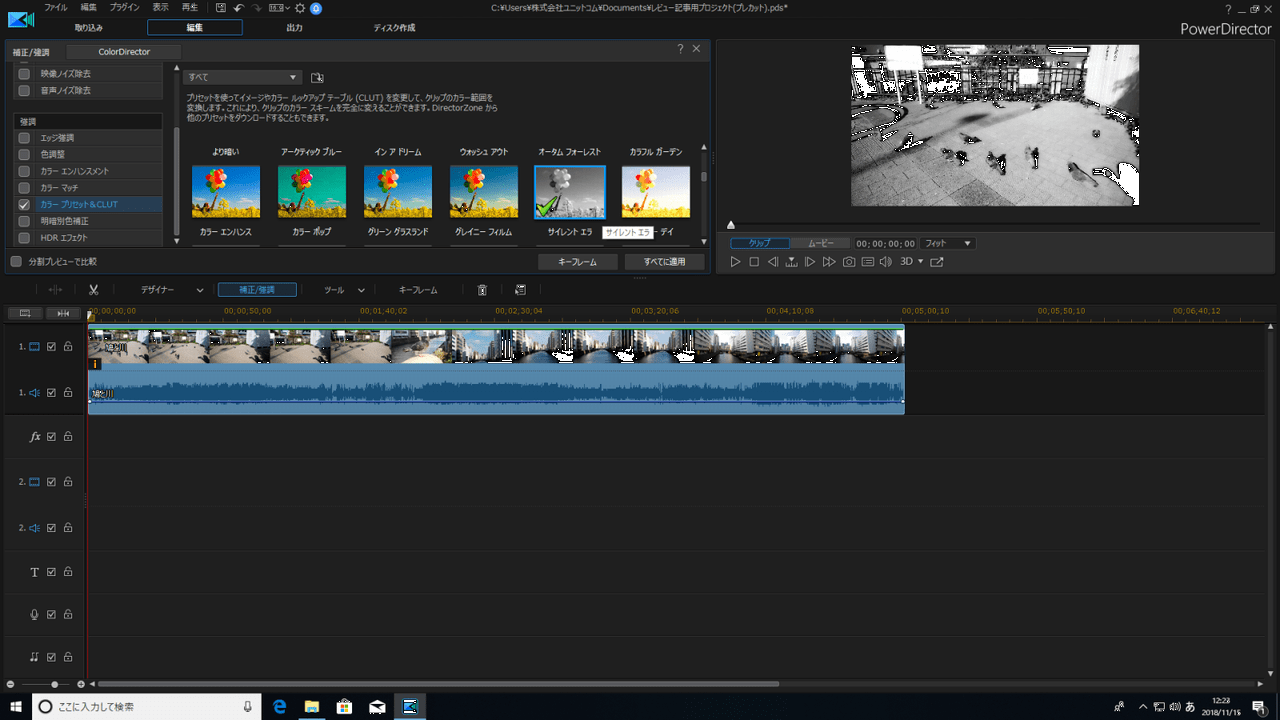Toggle 分割プレビューで比較 checkbox
The height and width of the screenshot is (720, 1280).
pyautogui.click(x=16, y=262)
